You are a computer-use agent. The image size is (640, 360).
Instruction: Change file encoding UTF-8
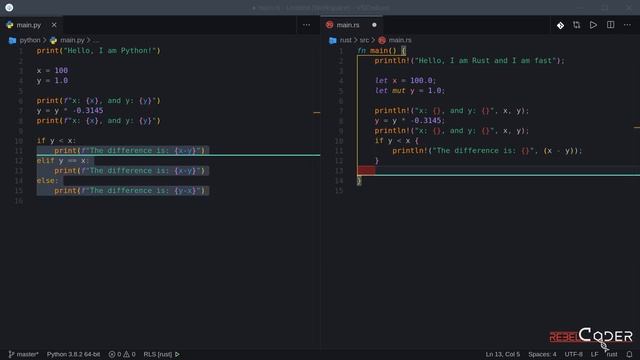coord(573,354)
